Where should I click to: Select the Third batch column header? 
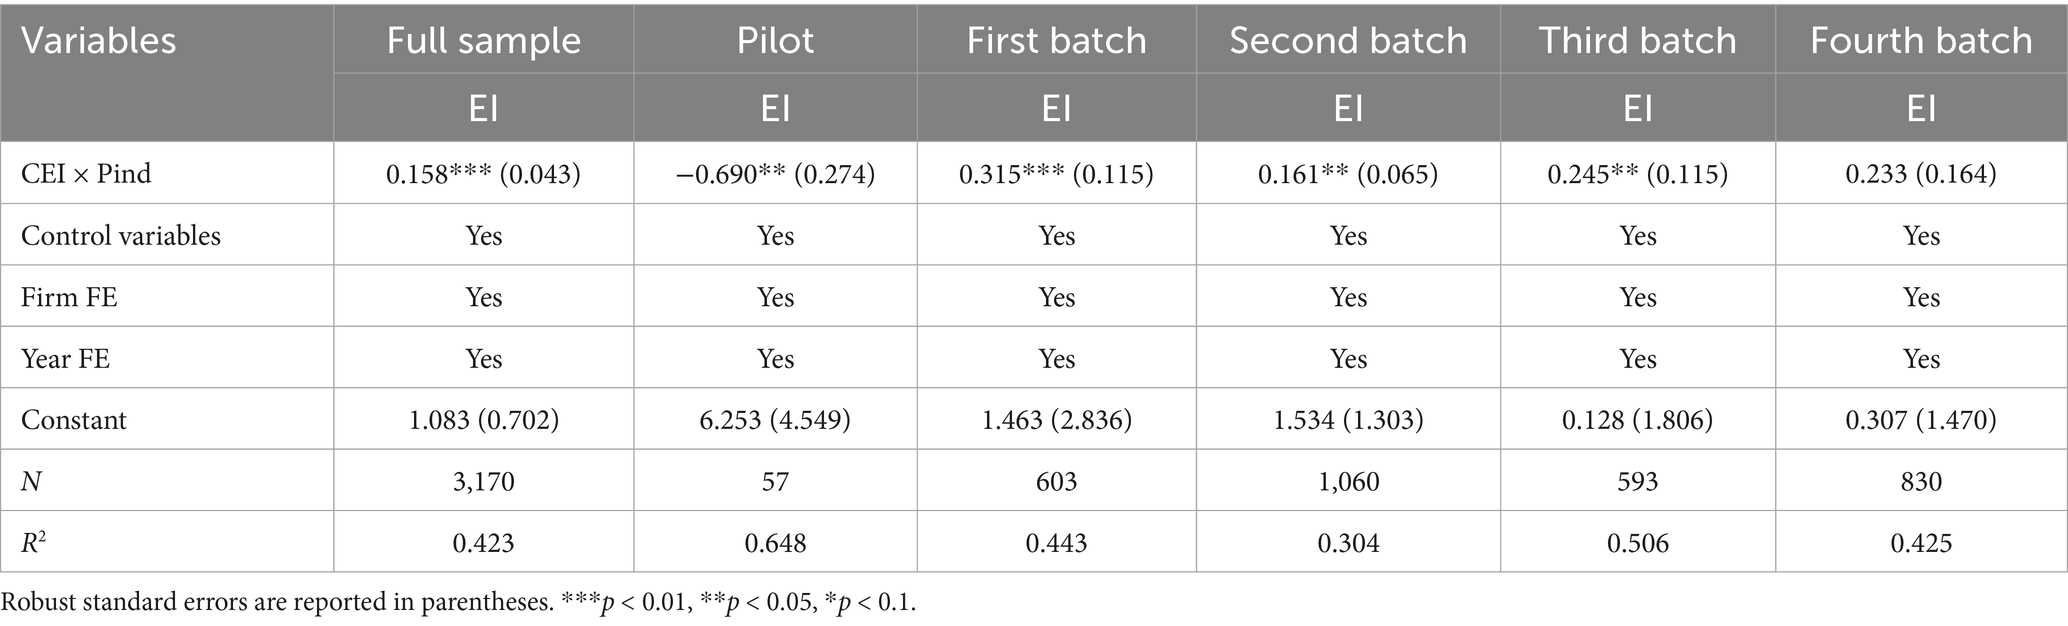pos(1637,41)
